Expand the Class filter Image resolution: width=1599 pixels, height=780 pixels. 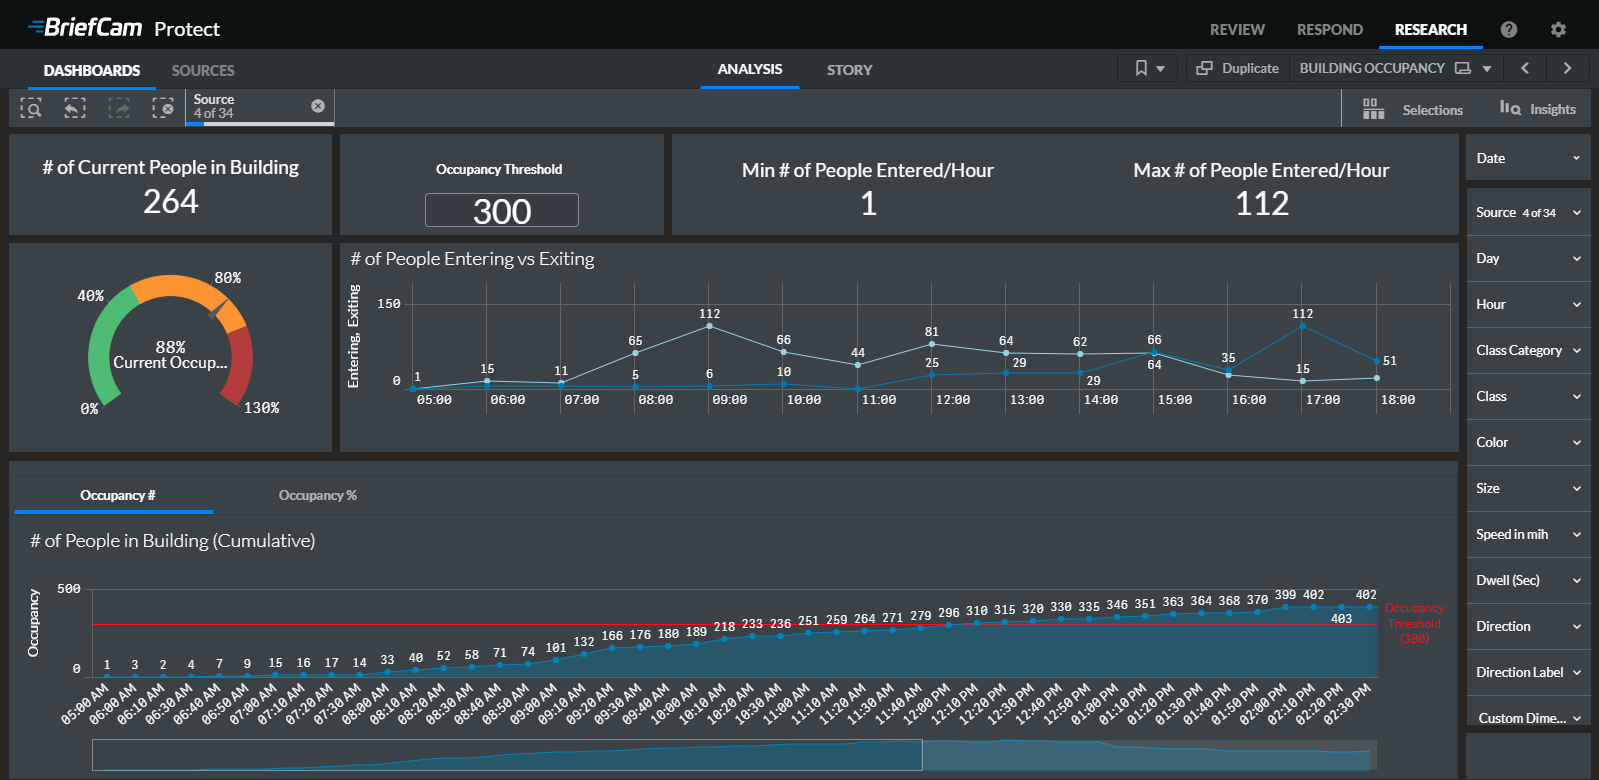point(1528,396)
